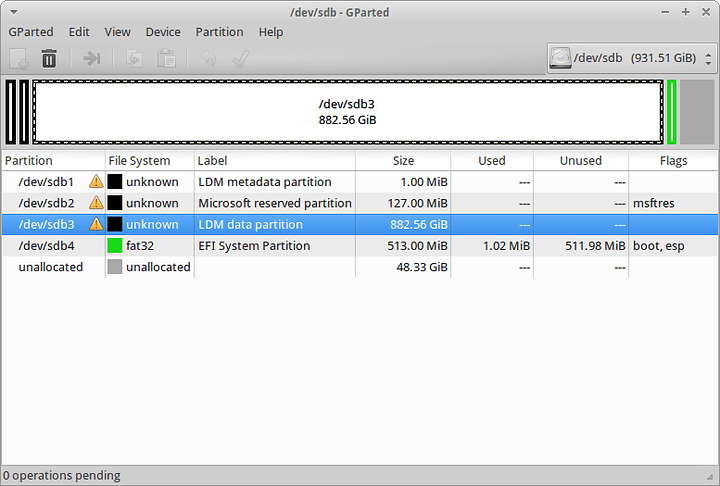Image resolution: width=720 pixels, height=486 pixels.
Task: Click the Delete partition trash icon
Action: point(49,58)
